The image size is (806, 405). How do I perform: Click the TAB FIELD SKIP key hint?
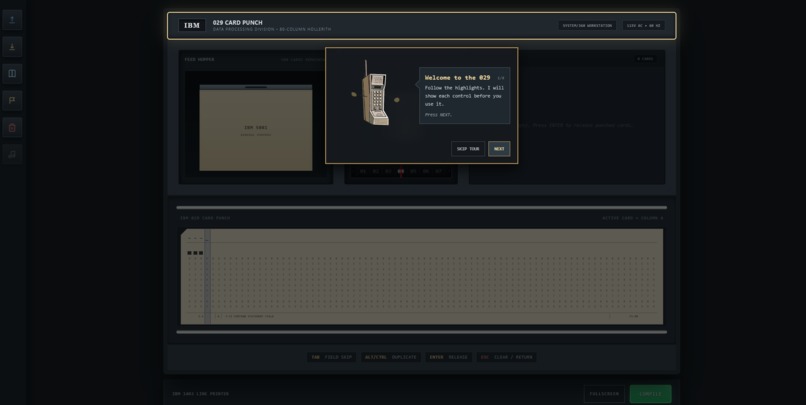point(332,357)
